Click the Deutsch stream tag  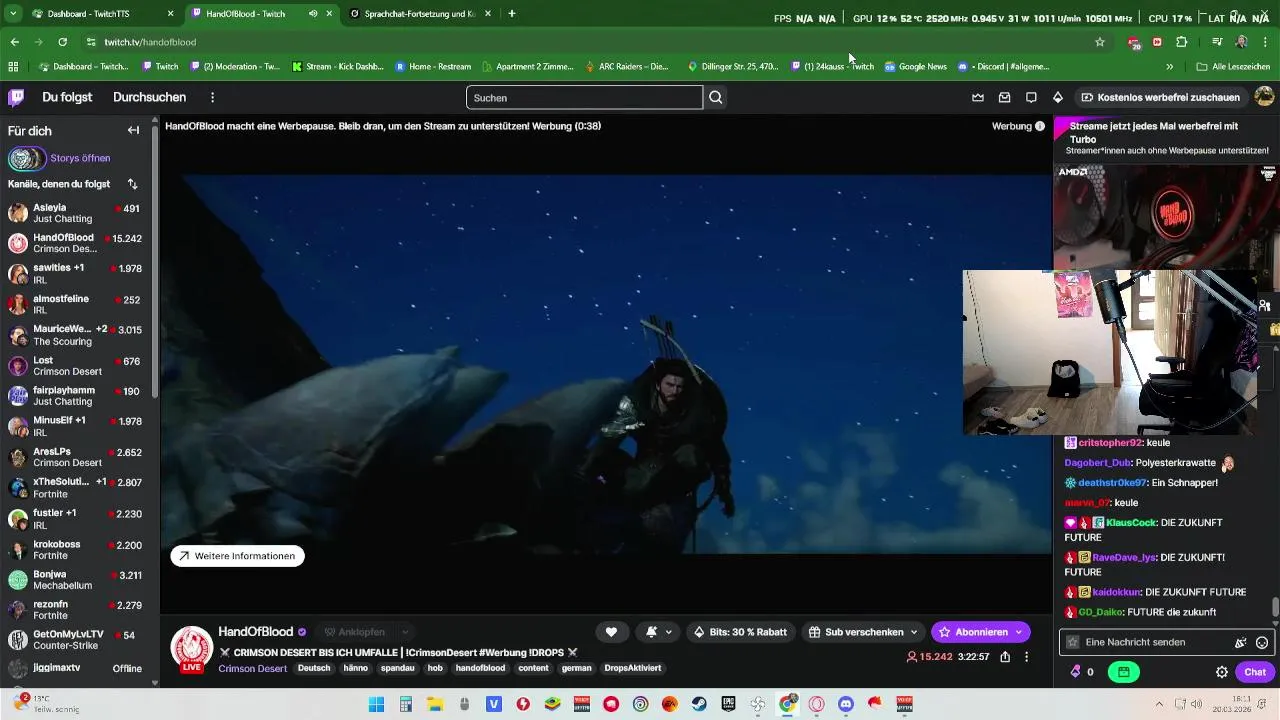(x=314, y=668)
